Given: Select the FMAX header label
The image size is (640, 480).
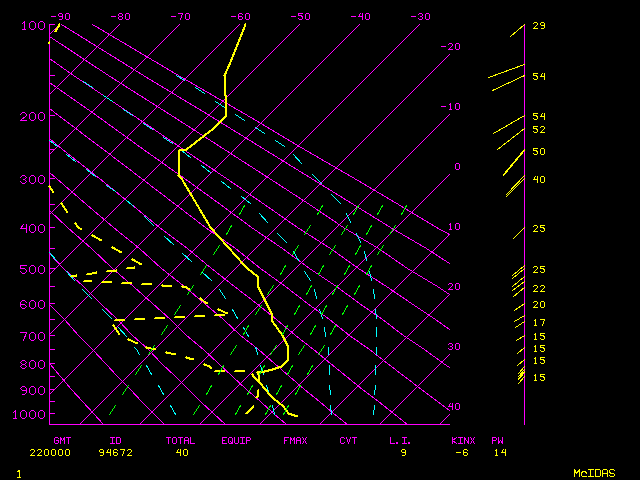Looking at the screenshot, I should coord(295,440).
